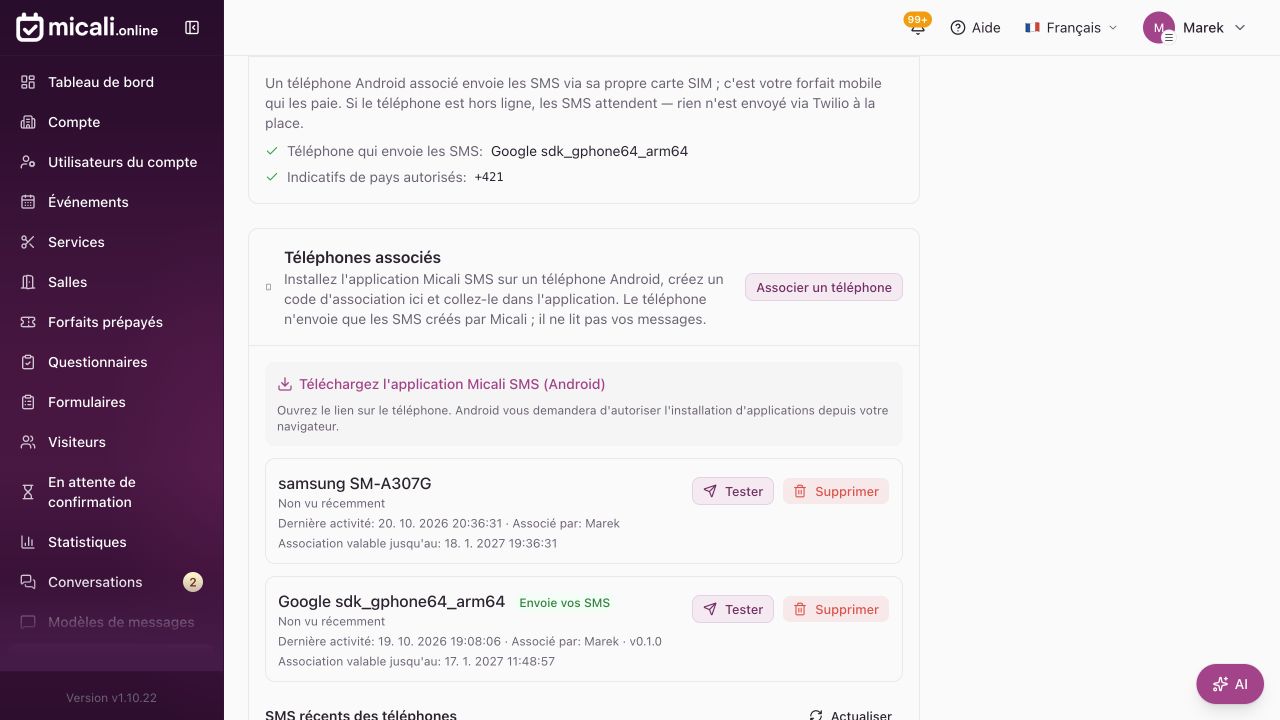Click the Forfaits prépayés ticket icon
Screen dimensions: 1280x720
click(28, 322)
